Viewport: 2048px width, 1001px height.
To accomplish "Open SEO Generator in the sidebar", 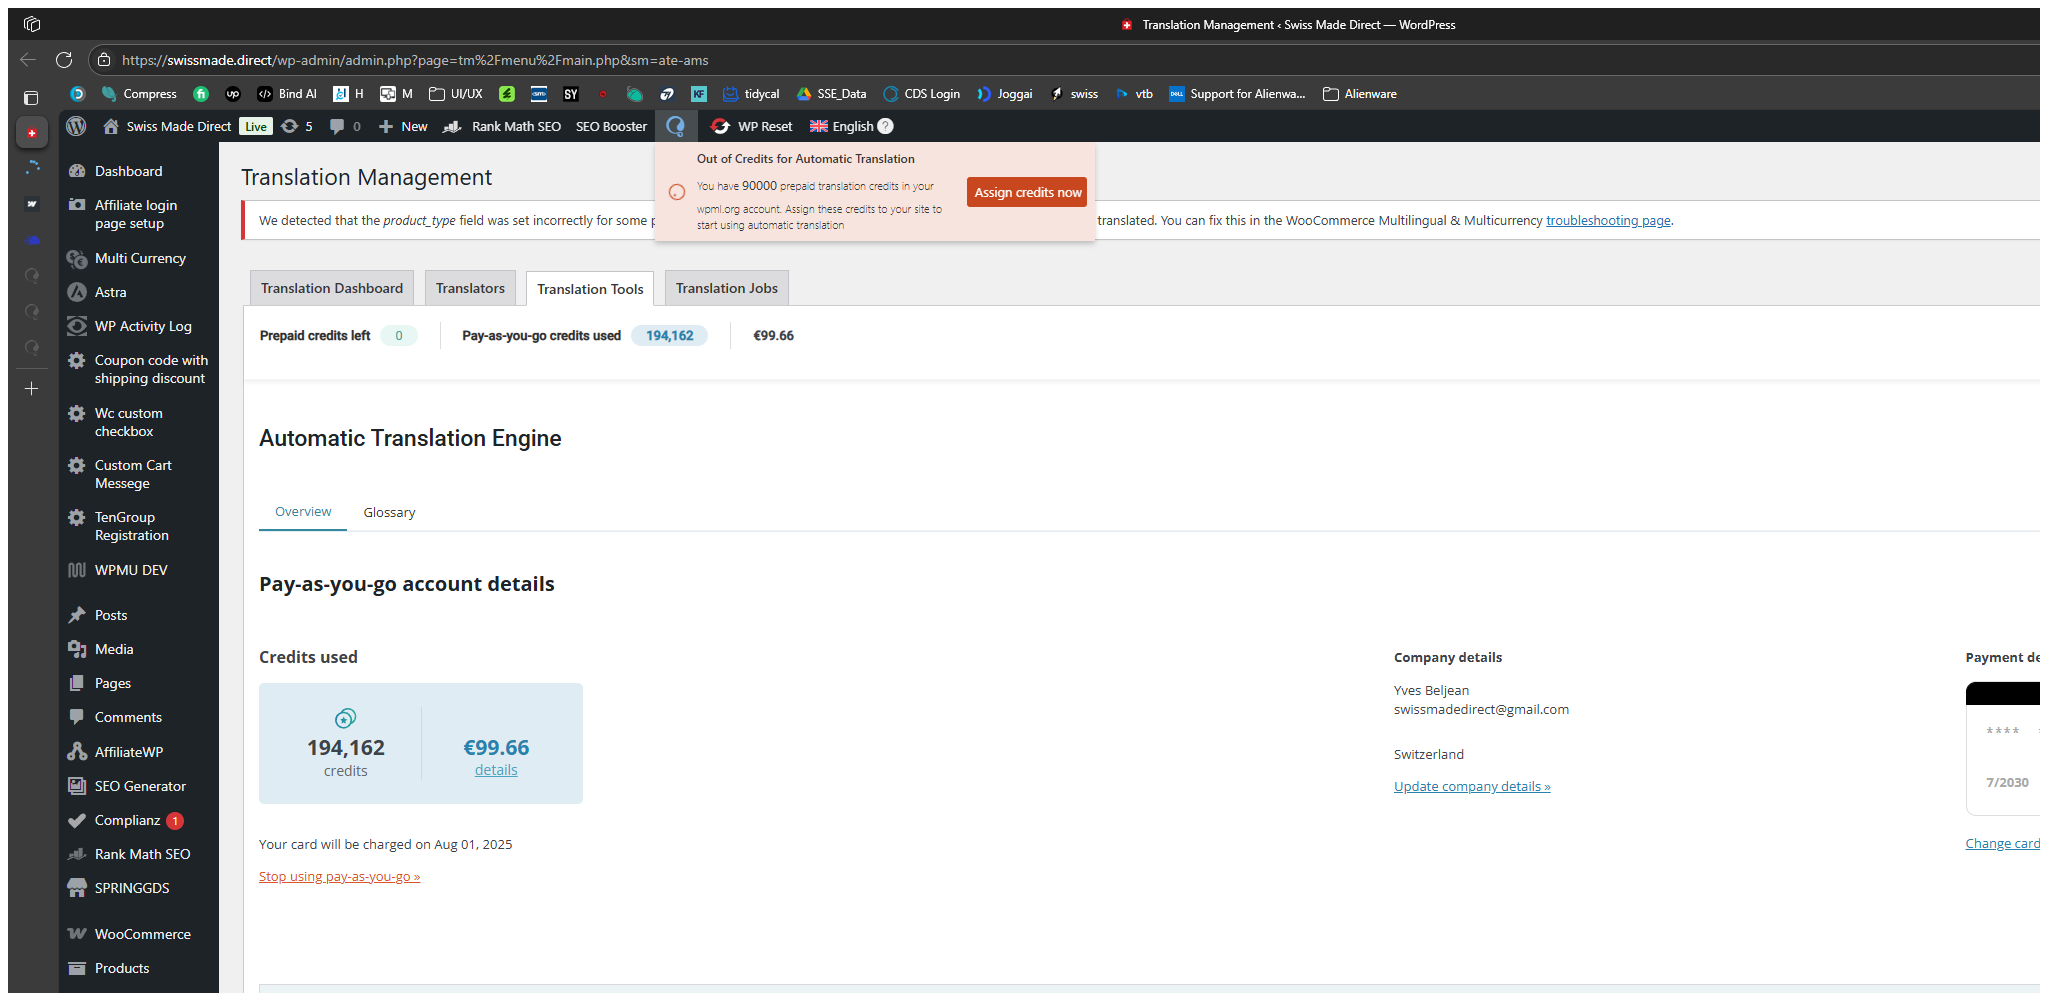I will [139, 786].
